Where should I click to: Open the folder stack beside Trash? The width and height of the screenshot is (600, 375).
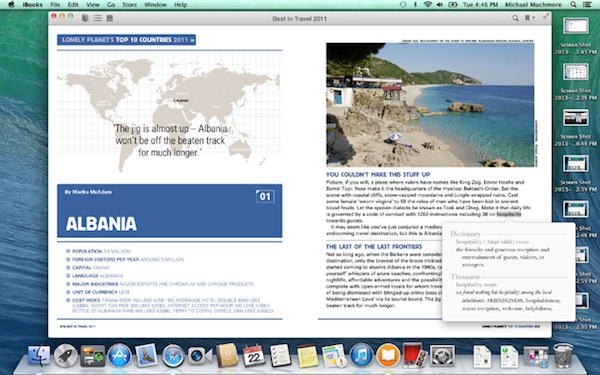[x=536, y=357]
